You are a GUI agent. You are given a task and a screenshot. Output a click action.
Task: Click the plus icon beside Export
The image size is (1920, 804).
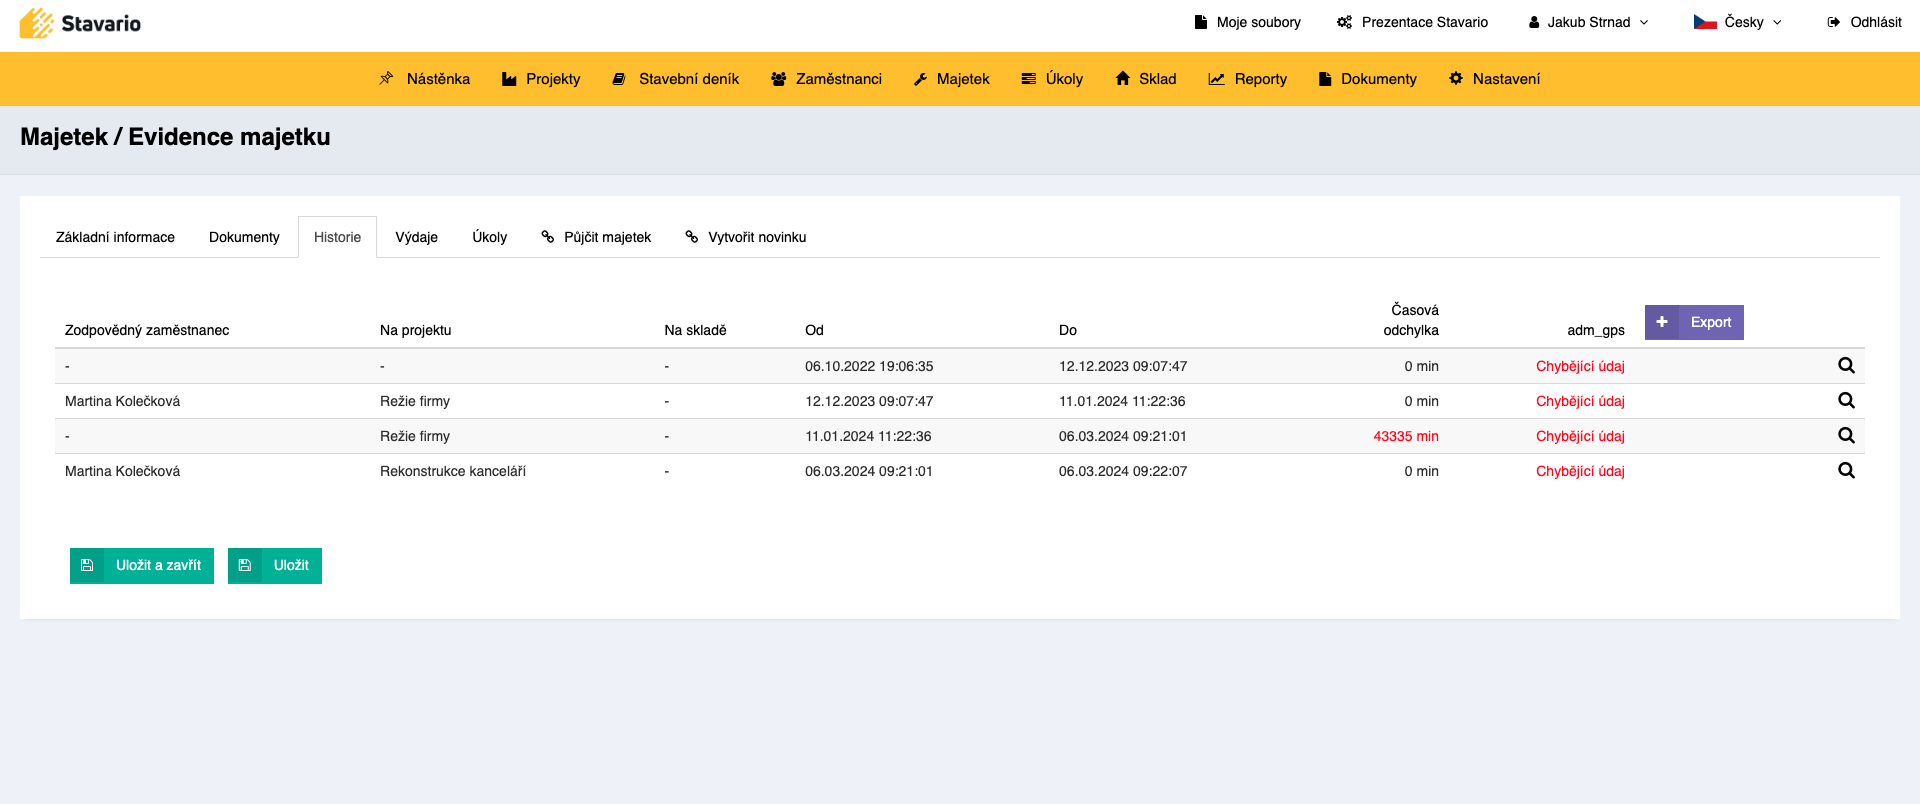pyautogui.click(x=1661, y=322)
